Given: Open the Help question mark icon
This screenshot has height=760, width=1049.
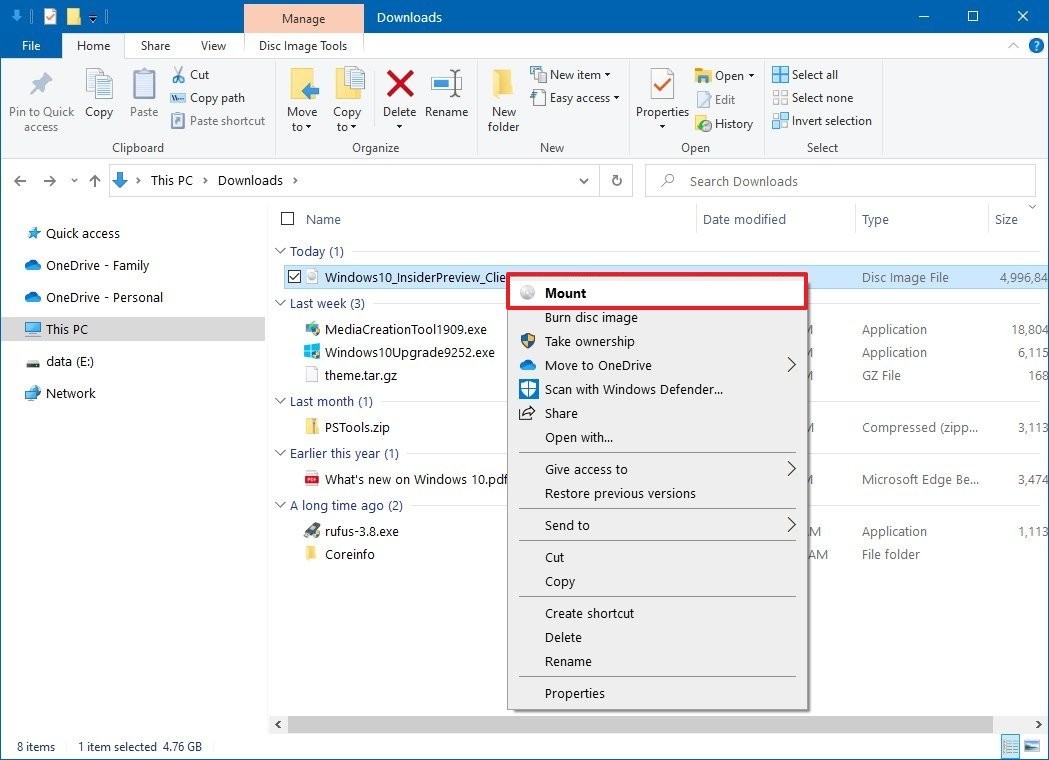Looking at the screenshot, I should pyautogui.click(x=1036, y=45).
